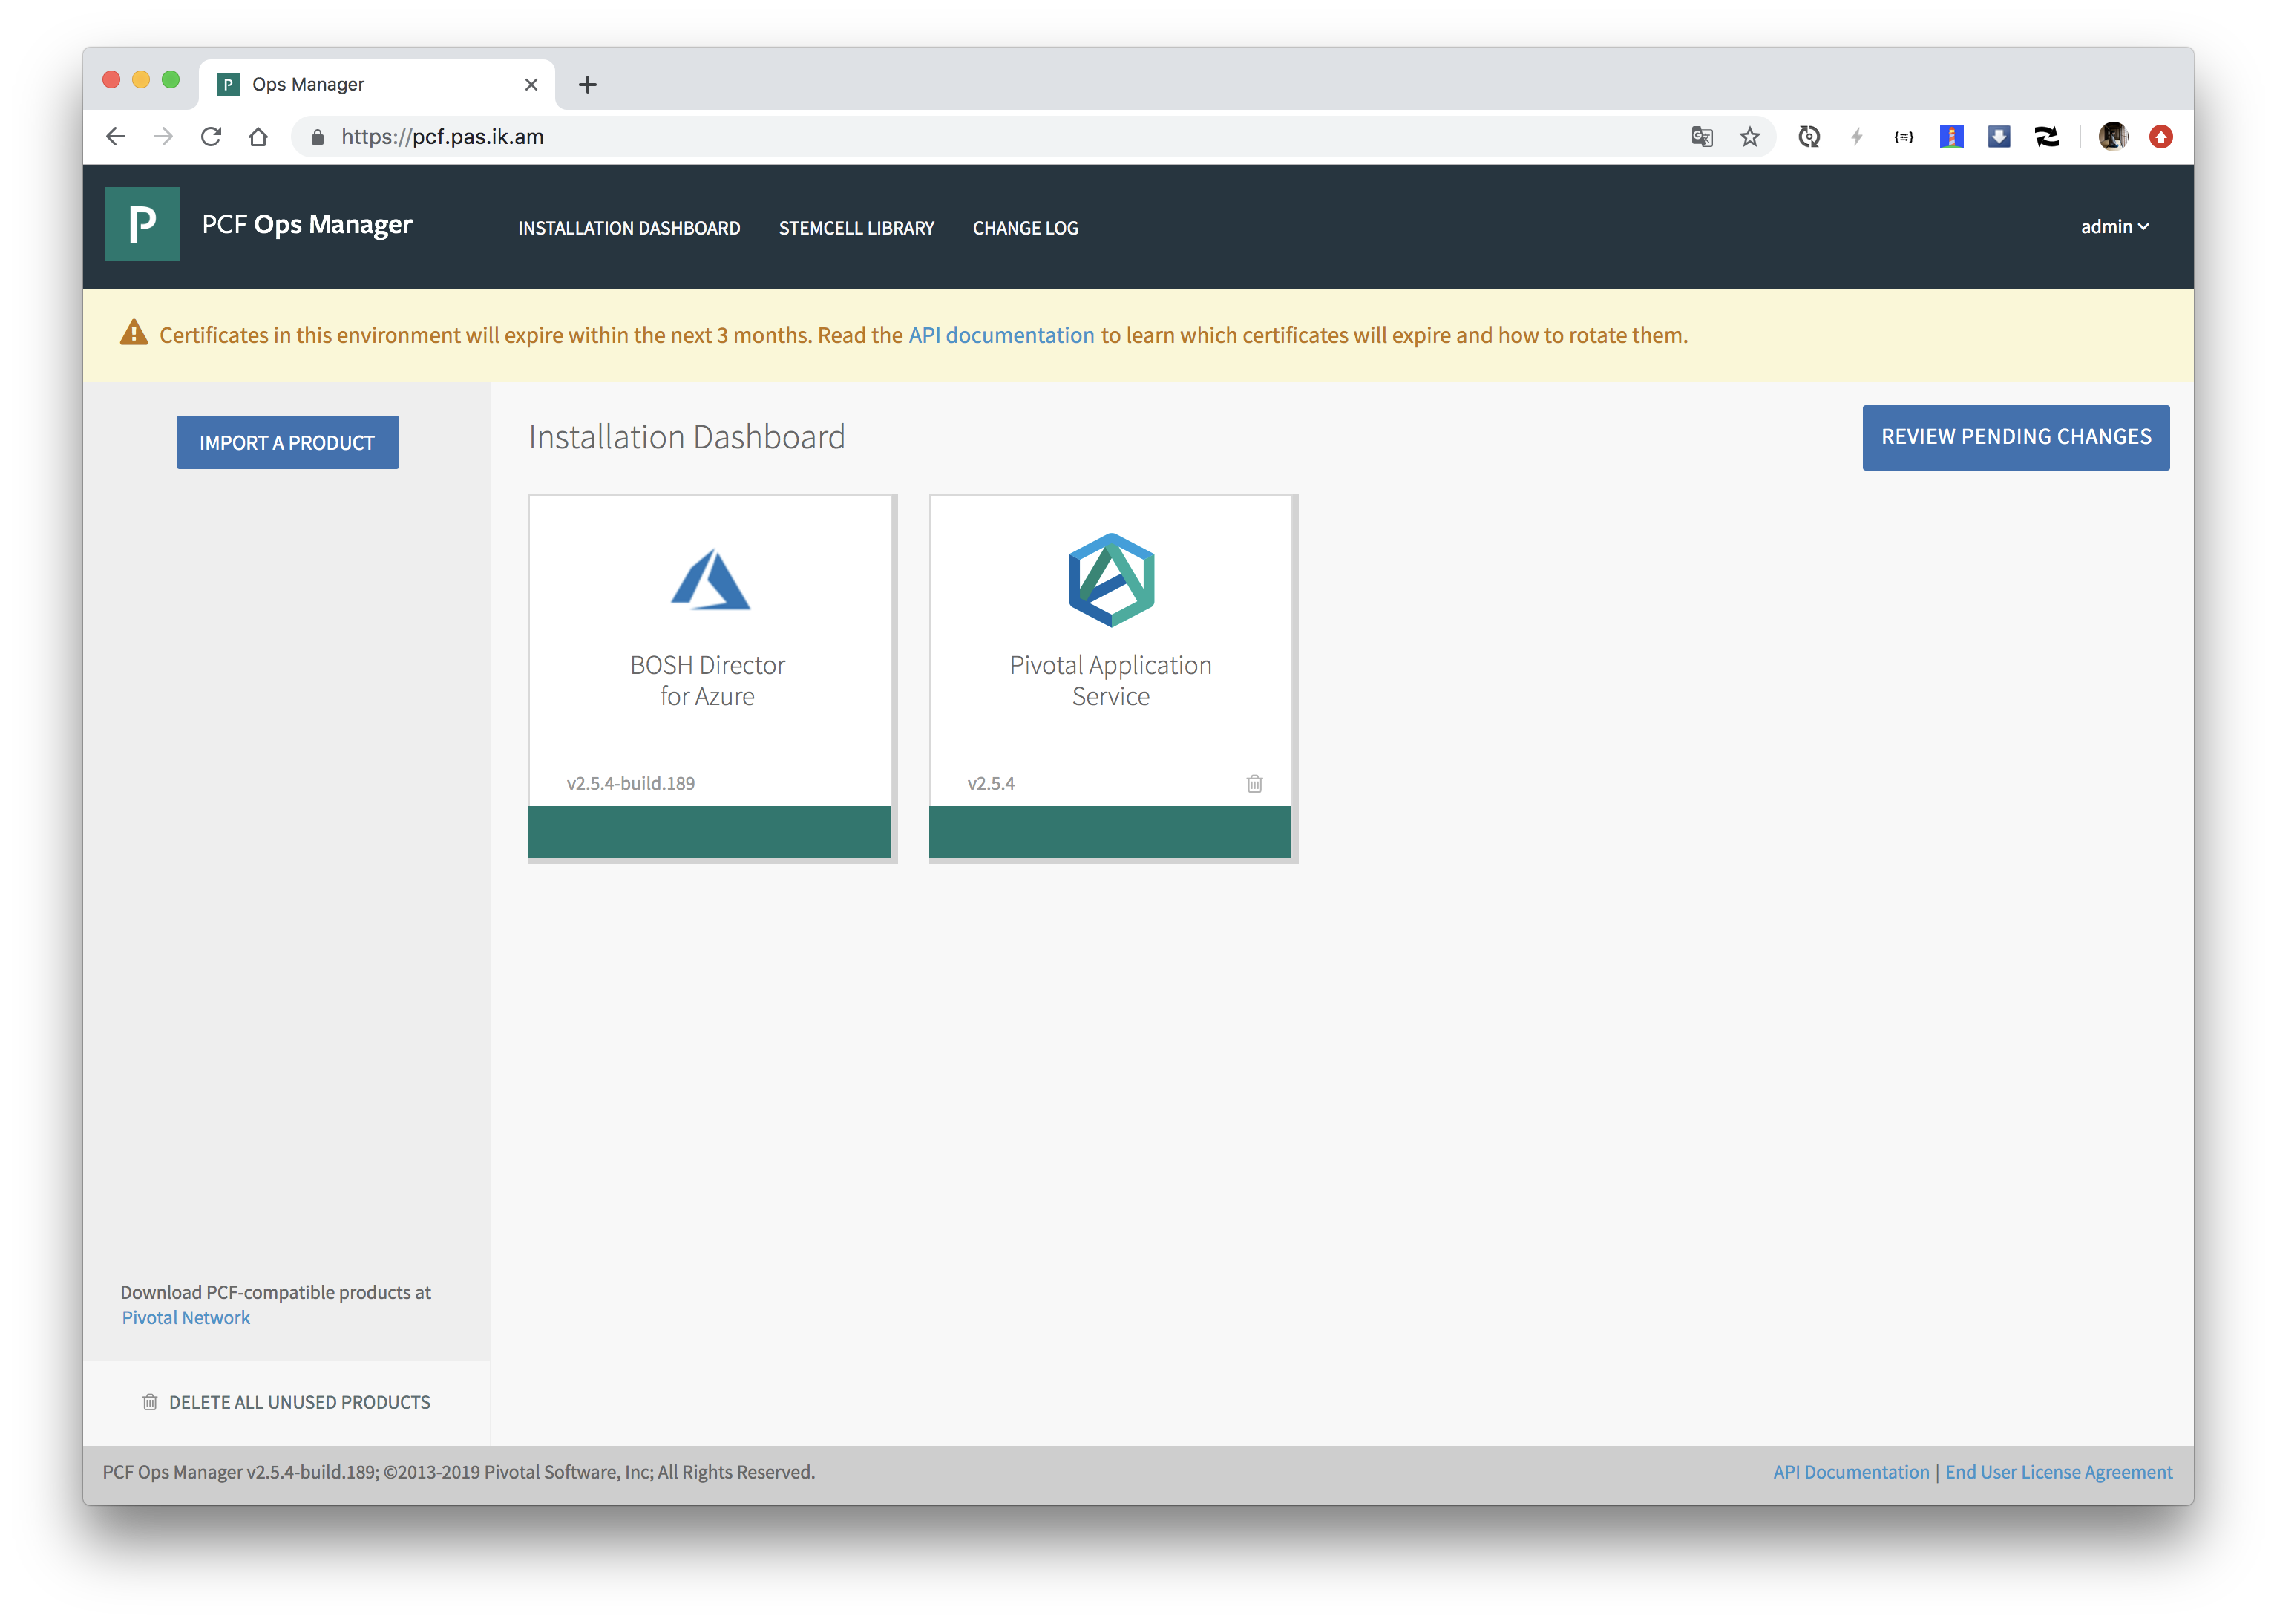Open the Stemcell Library tab
2277x1624 pixels.
pyautogui.click(x=856, y=228)
